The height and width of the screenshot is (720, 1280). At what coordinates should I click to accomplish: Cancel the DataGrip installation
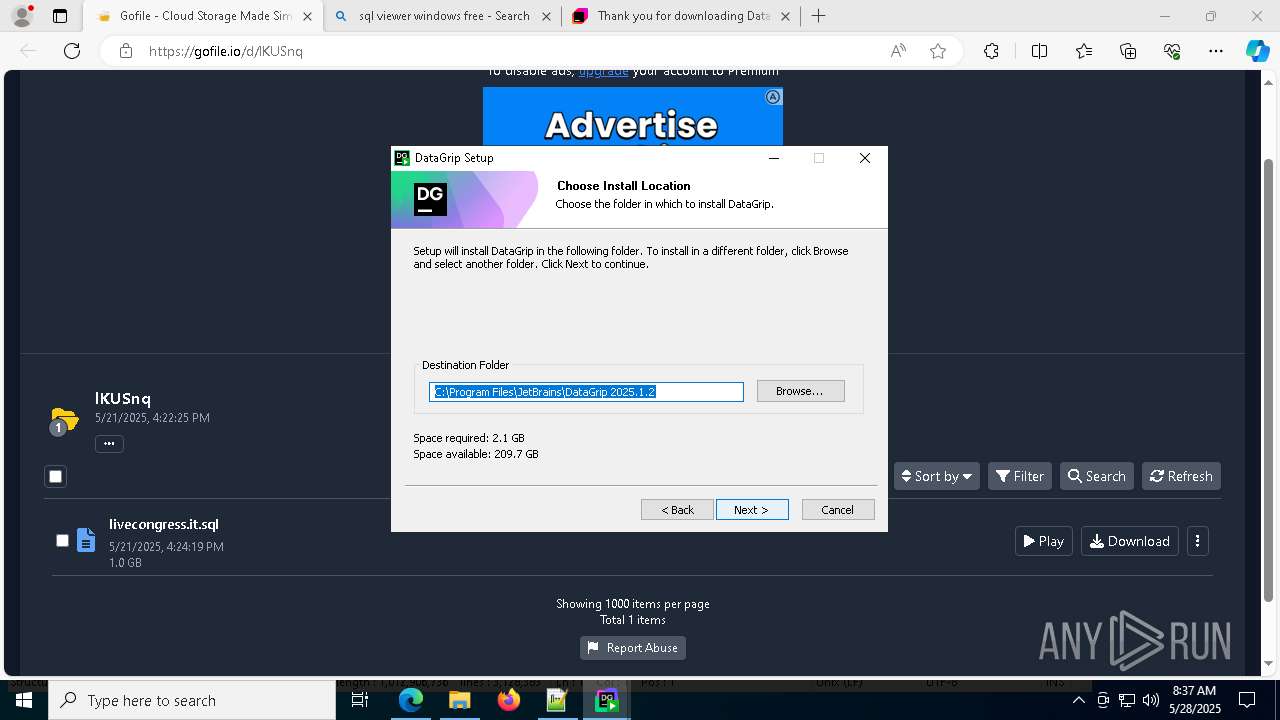(x=838, y=510)
